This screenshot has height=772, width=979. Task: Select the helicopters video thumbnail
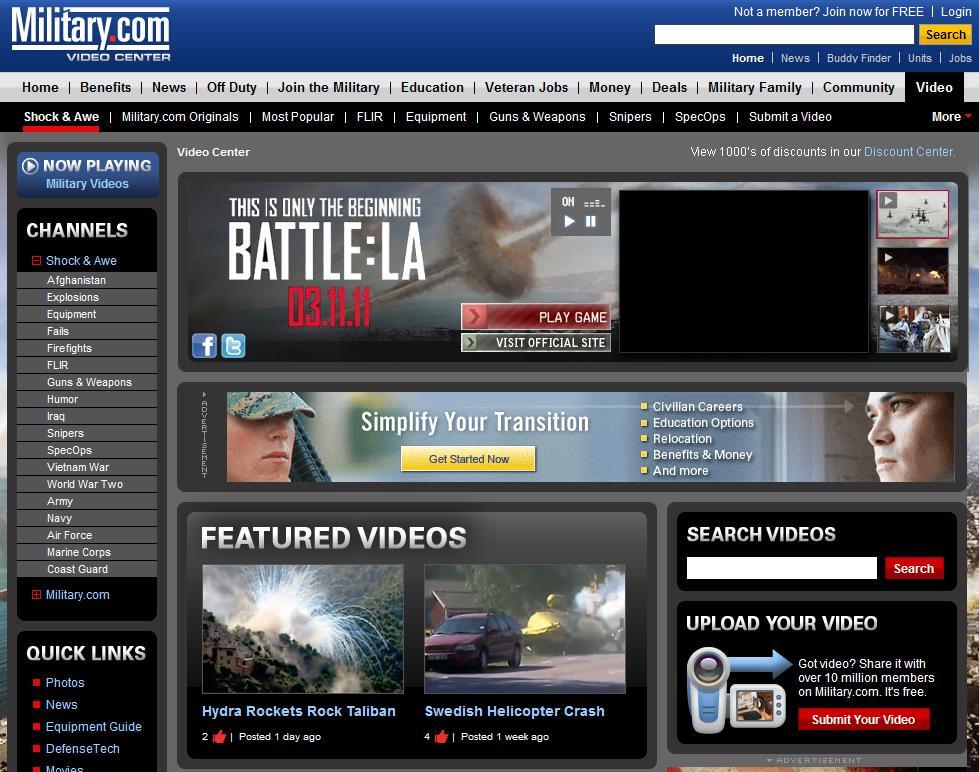click(913, 215)
